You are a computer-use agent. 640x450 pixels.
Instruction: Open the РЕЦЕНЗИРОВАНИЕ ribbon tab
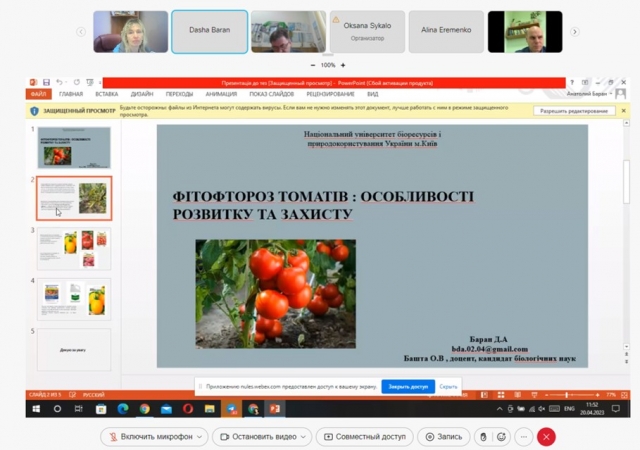pos(330,94)
